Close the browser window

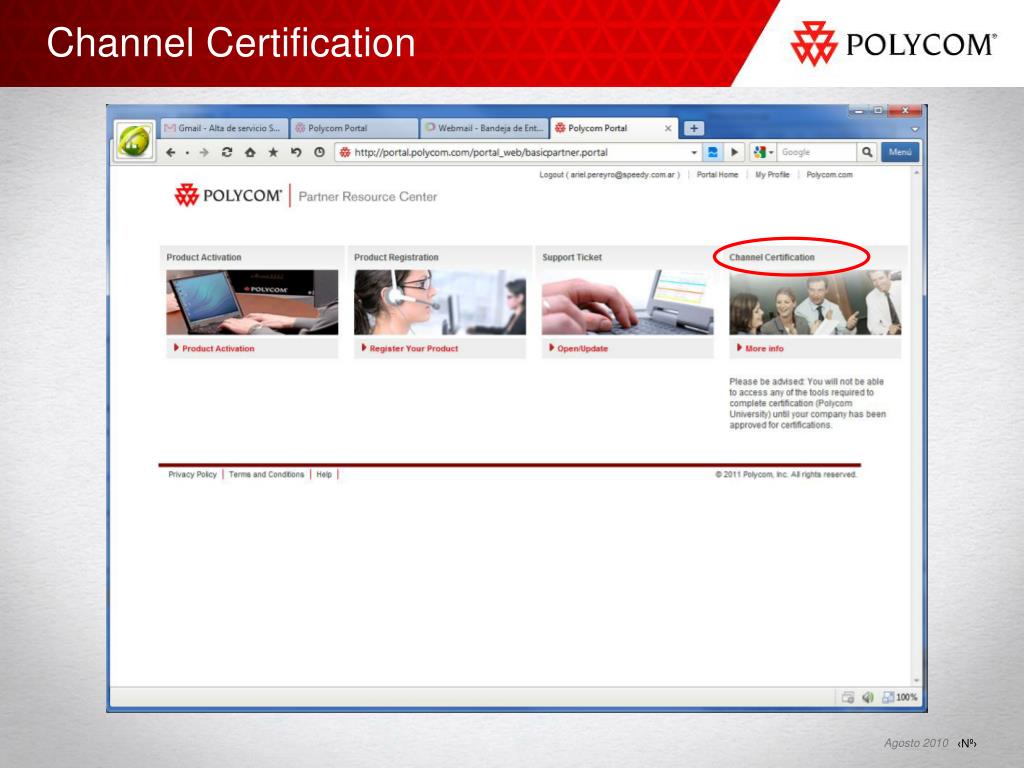coord(904,111)
